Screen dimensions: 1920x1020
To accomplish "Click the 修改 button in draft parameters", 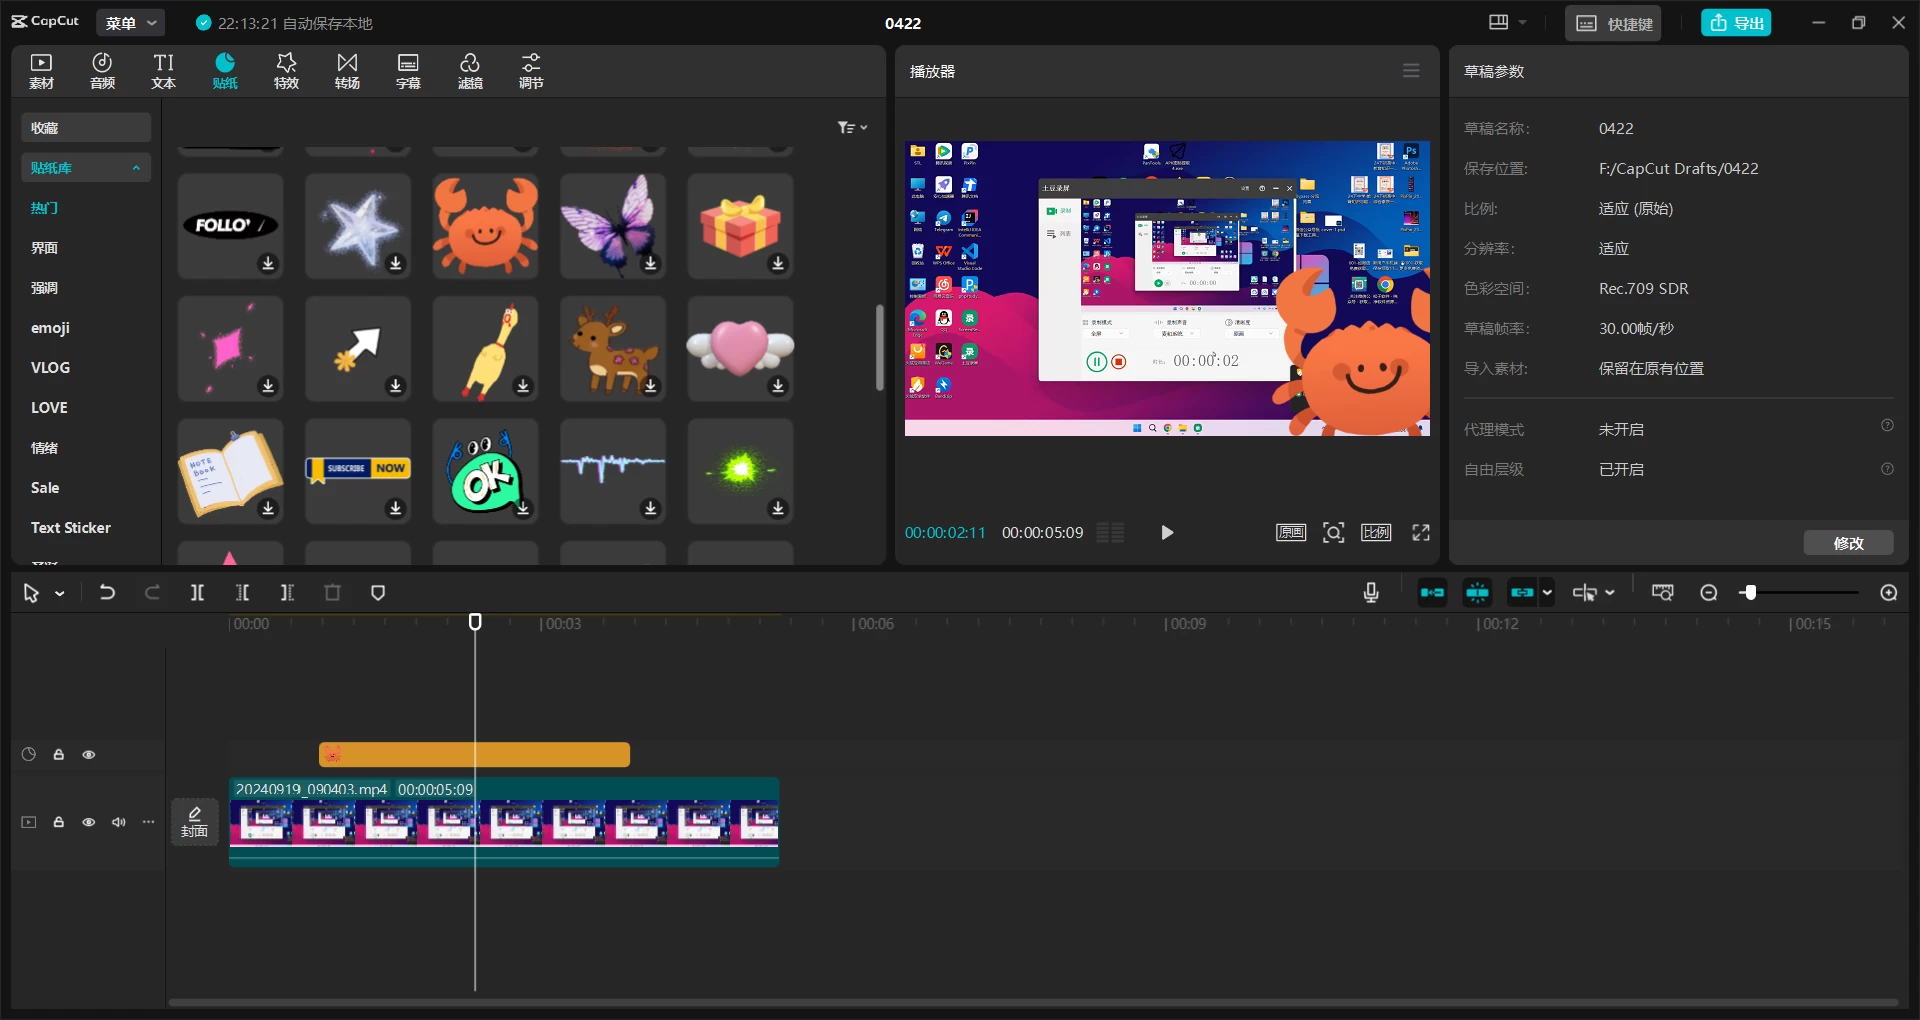I will click(x=1848, y=543).
